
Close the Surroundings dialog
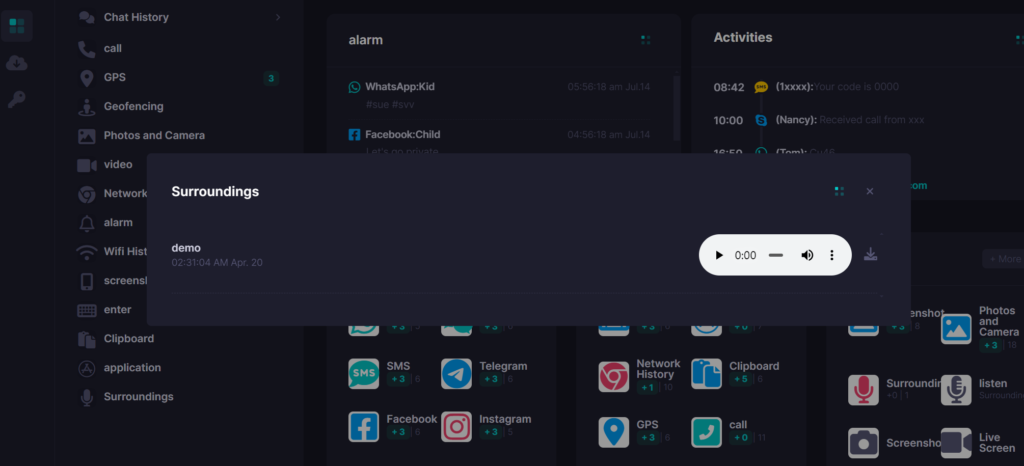coord(869,191)
